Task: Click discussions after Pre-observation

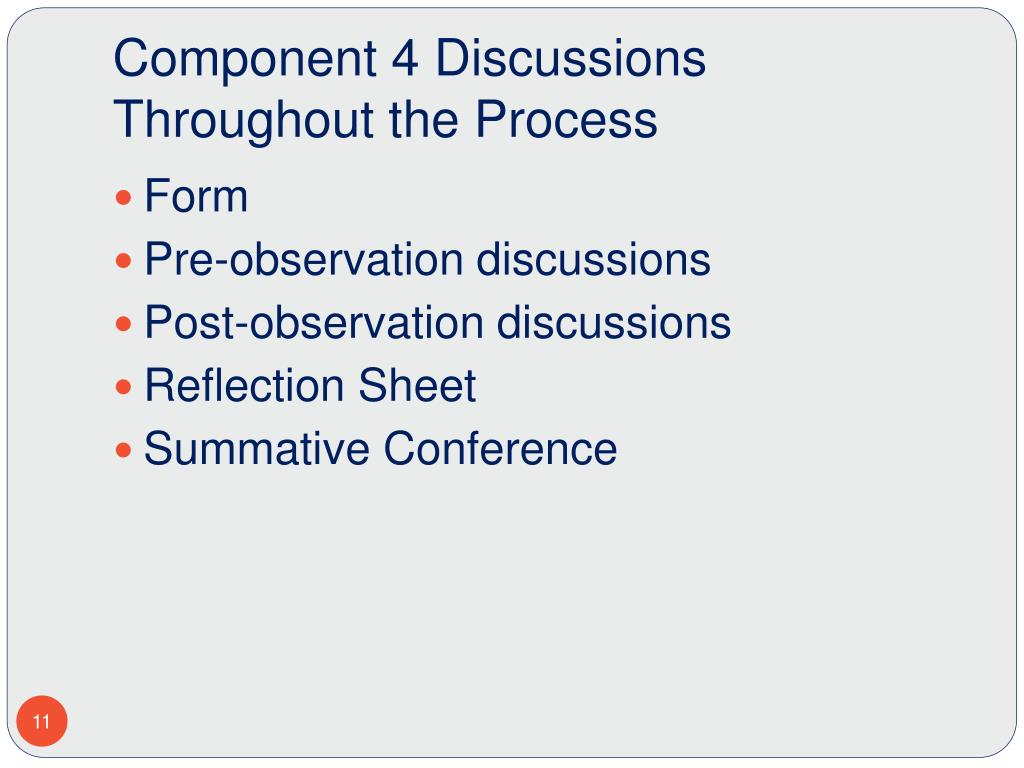Action: tap(594, 259)
